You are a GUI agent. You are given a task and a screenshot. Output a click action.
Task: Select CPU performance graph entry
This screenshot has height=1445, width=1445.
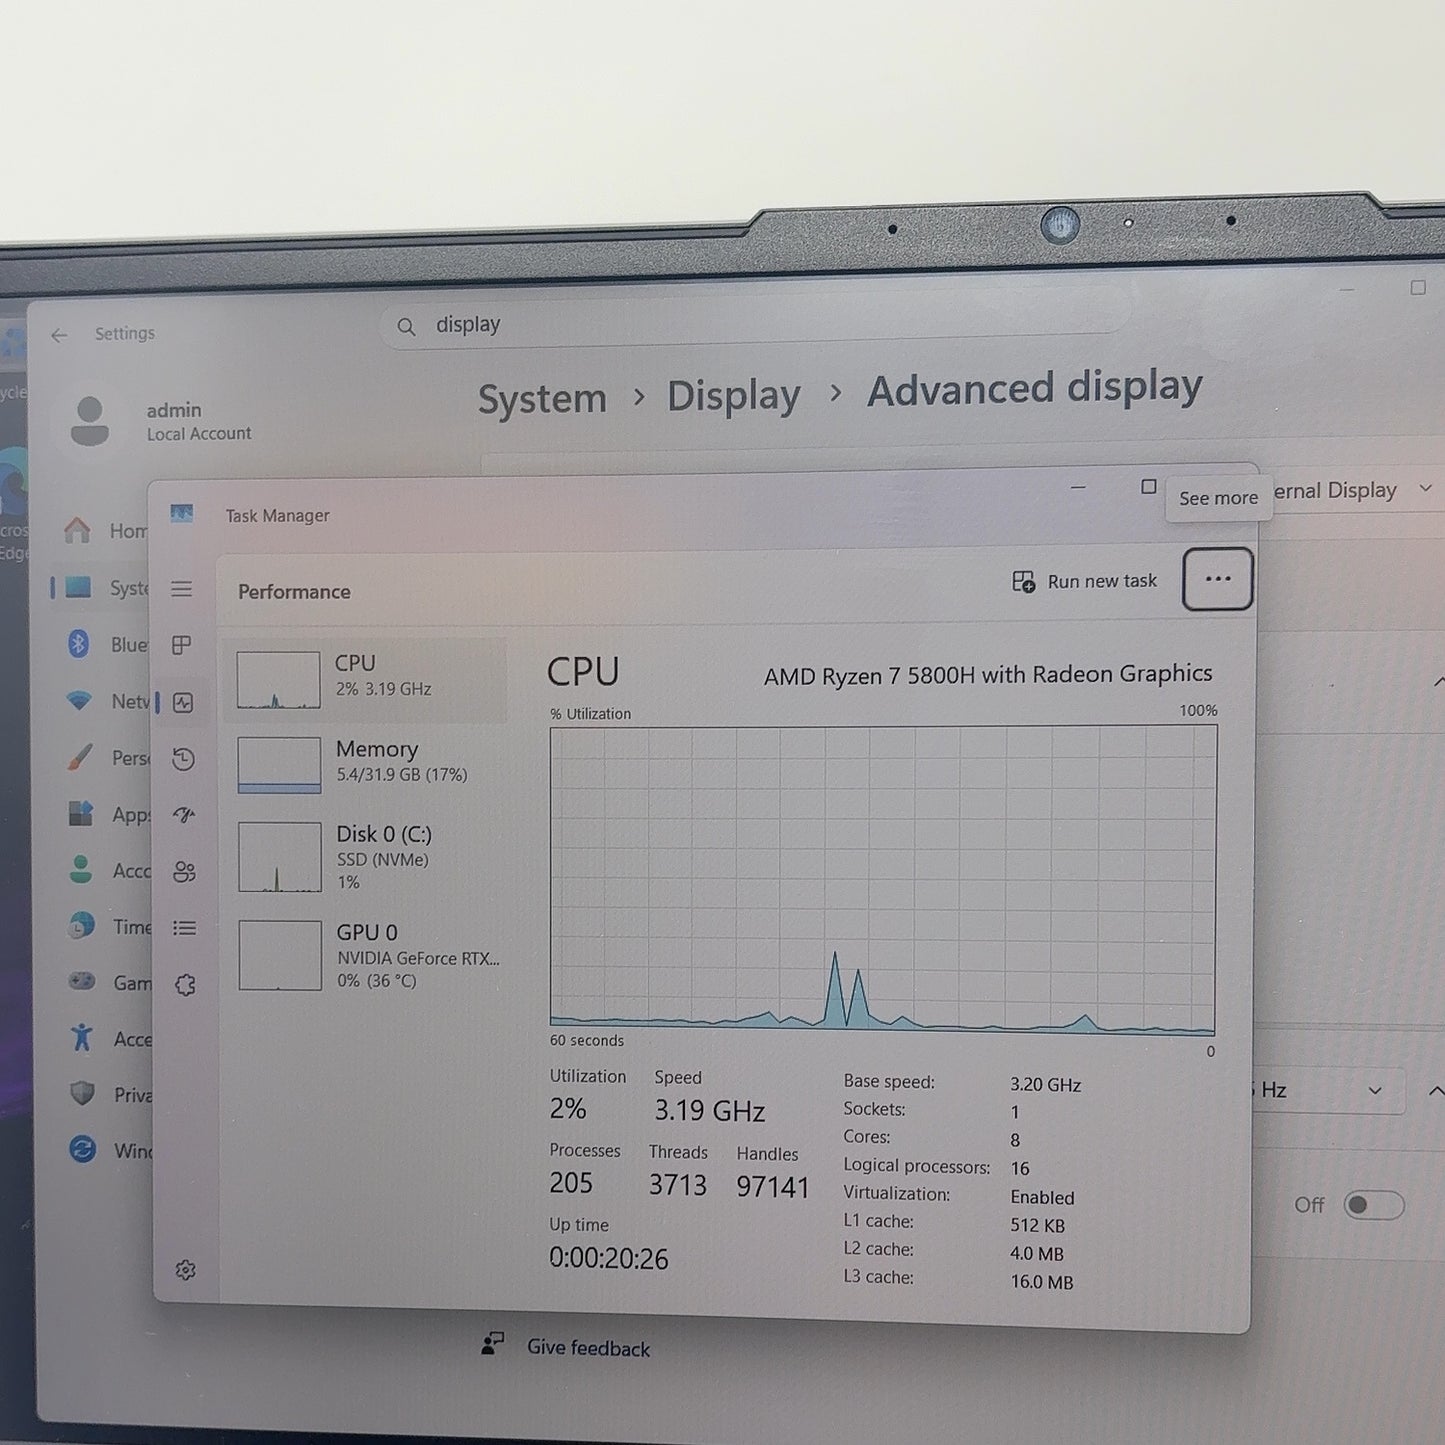click(x=366, y=680)
